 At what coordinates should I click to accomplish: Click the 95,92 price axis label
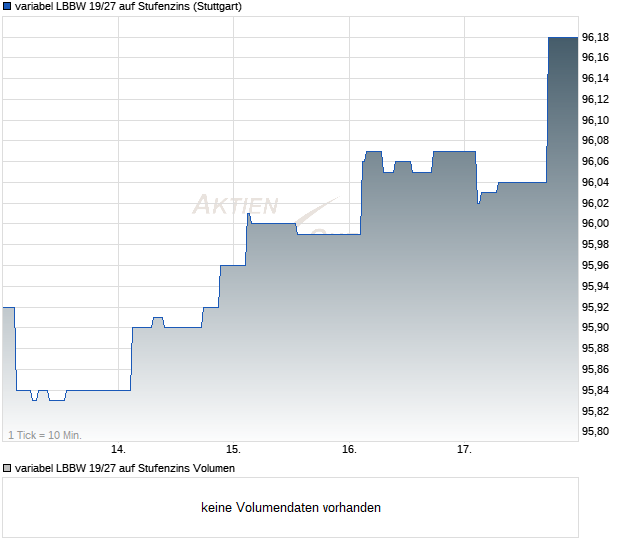pos(595,307)
